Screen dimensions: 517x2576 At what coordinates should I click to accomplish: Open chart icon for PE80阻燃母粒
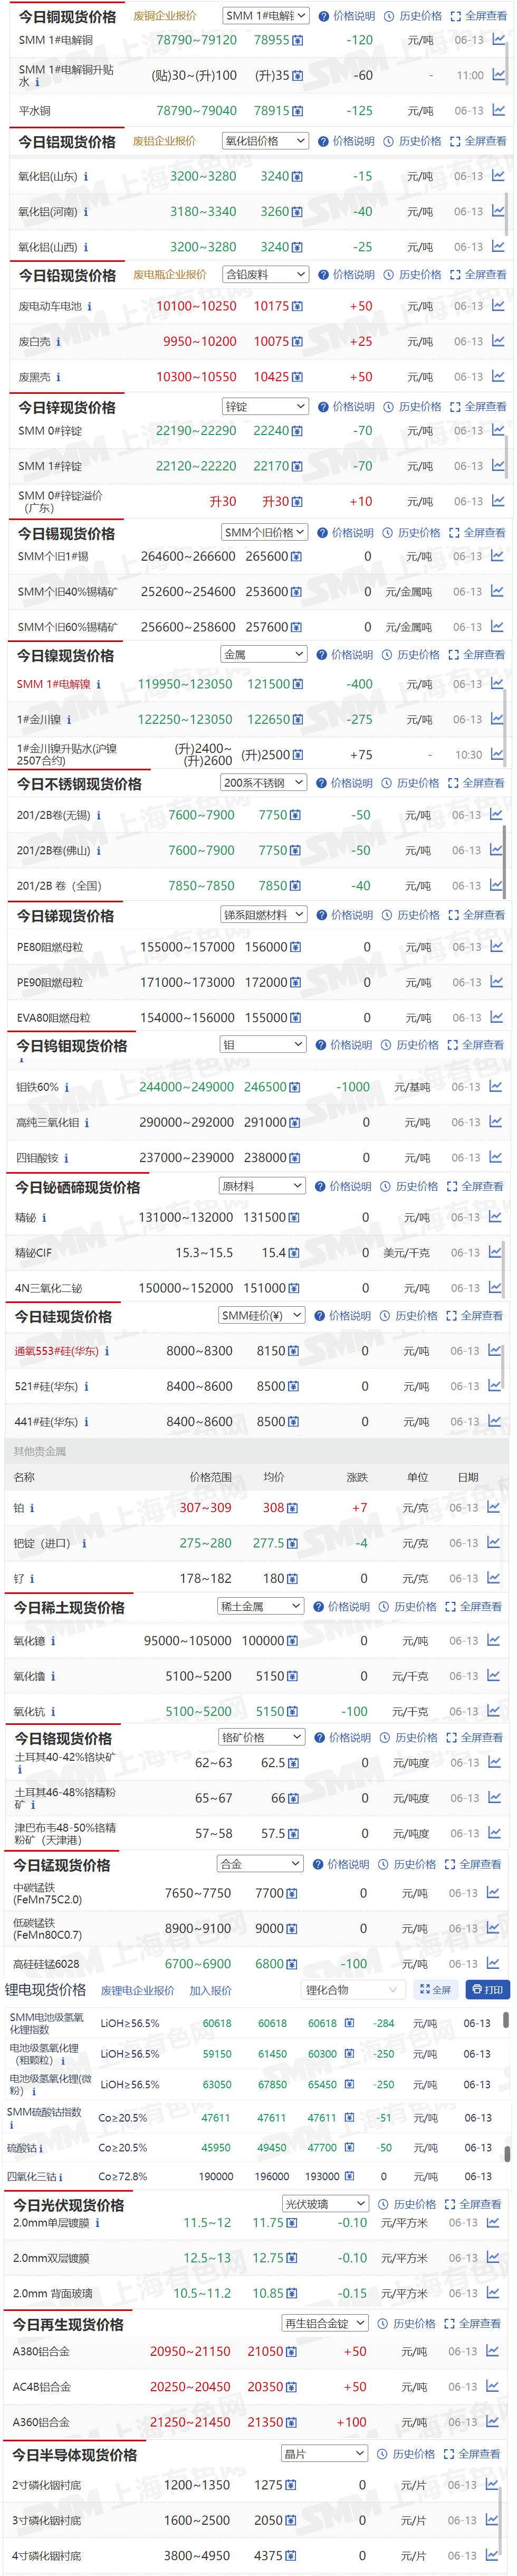[x=496, y=947]
